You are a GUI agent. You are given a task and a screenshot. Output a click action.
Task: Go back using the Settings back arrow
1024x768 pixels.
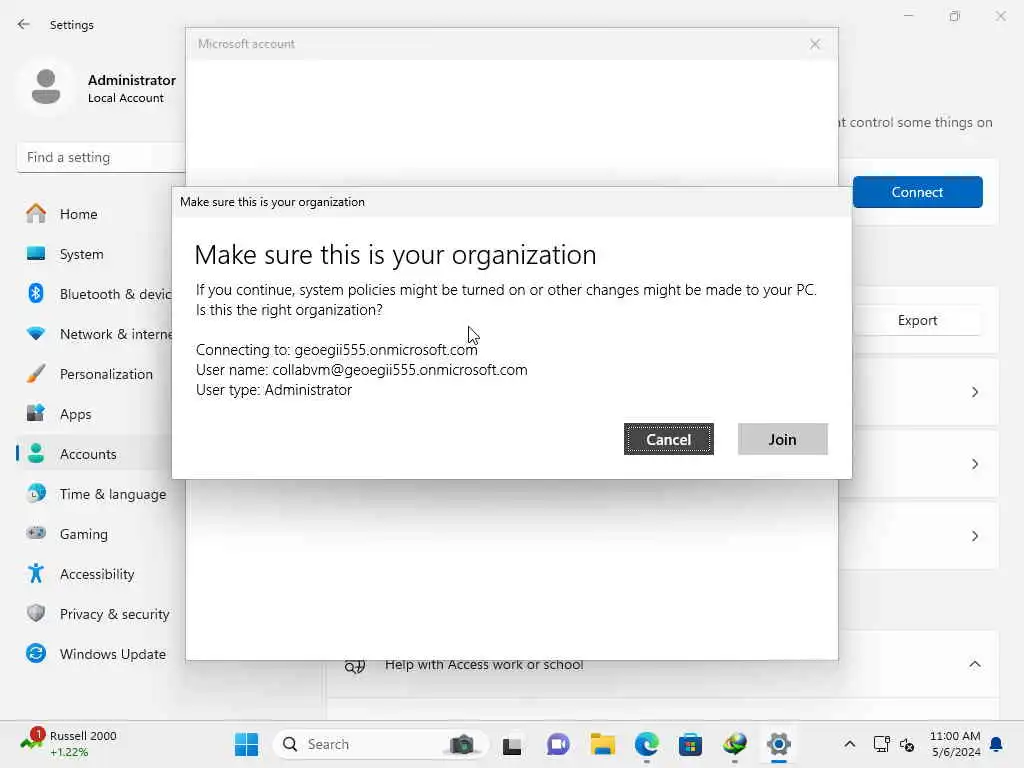24,24
